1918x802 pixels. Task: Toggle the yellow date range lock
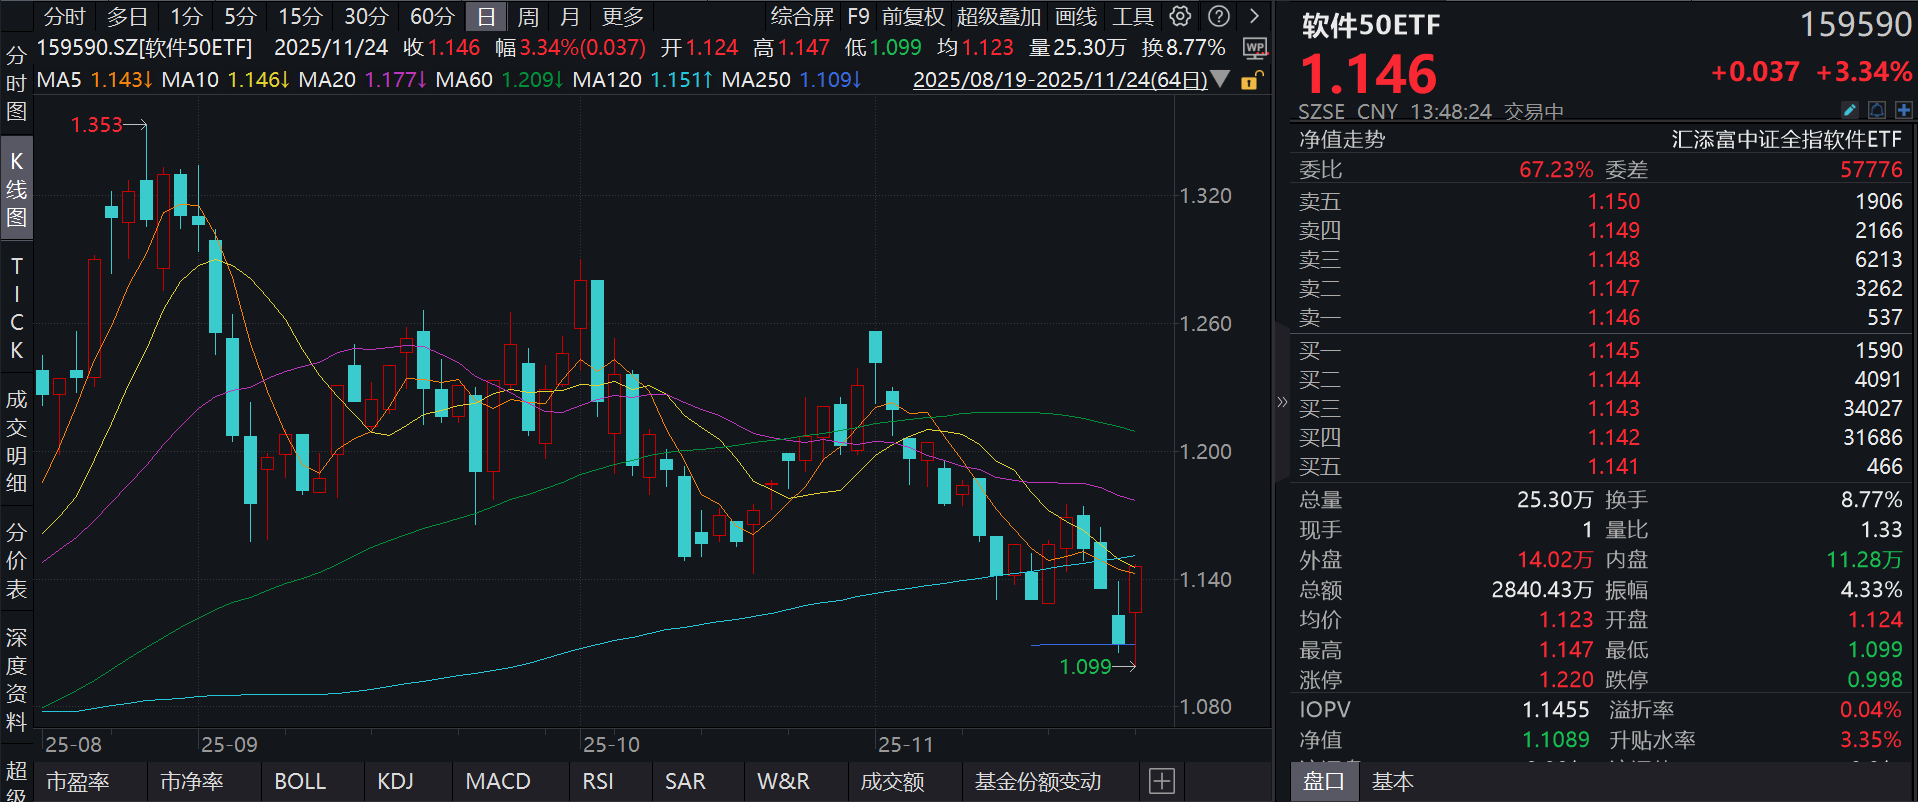pyautogui.click(x=1250, y=80)
